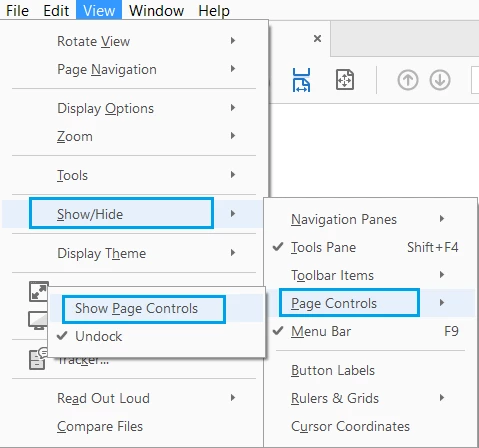Viewport: 479px width, 448px height.
Task: Click the fit to page icon
Action: (345, 80)
